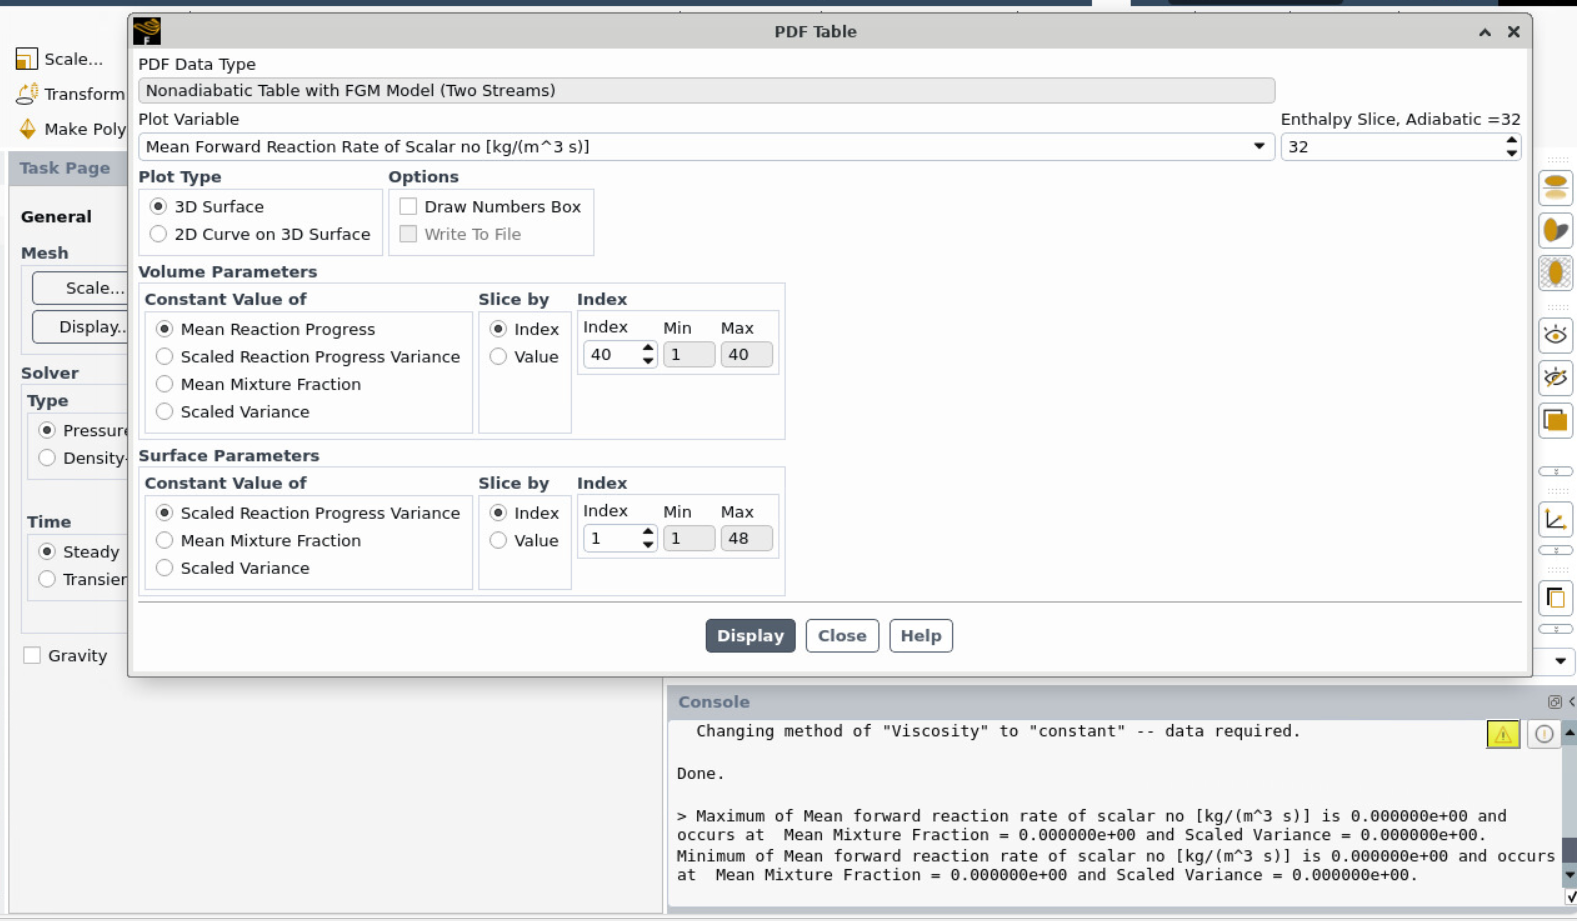Screen dimensions: 1577x921
Task: Toggle the Gravity checkbox
Action: (x=32, y=656)
